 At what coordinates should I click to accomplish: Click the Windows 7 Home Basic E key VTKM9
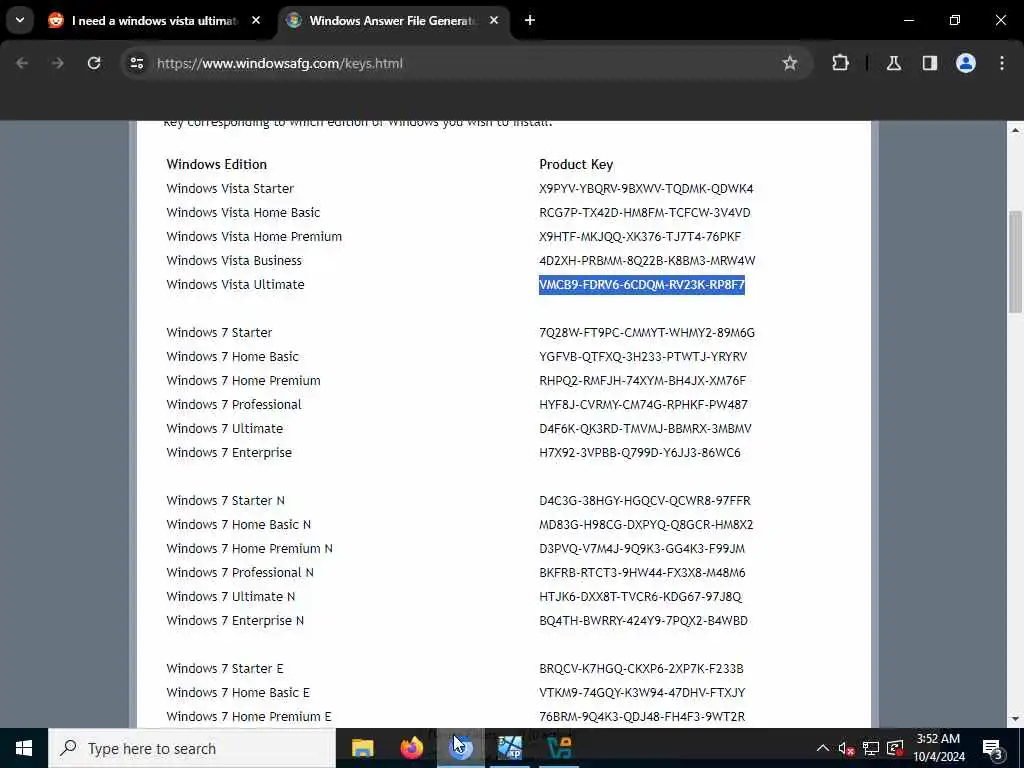(642, 693)
